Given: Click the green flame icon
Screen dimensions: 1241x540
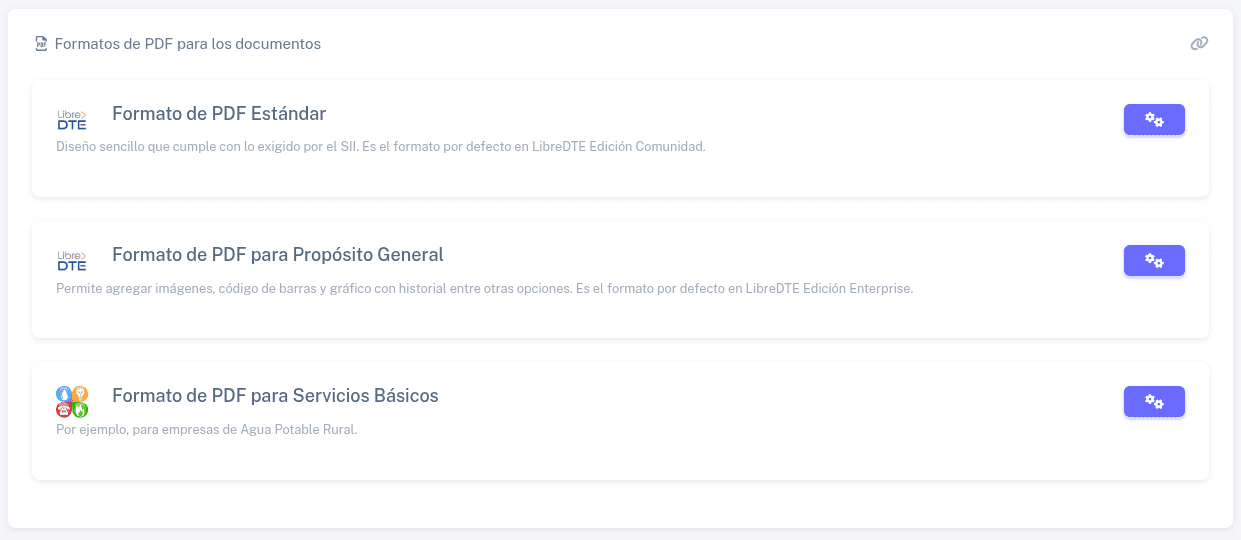Looking at the screenshot, I should (80, 409).
